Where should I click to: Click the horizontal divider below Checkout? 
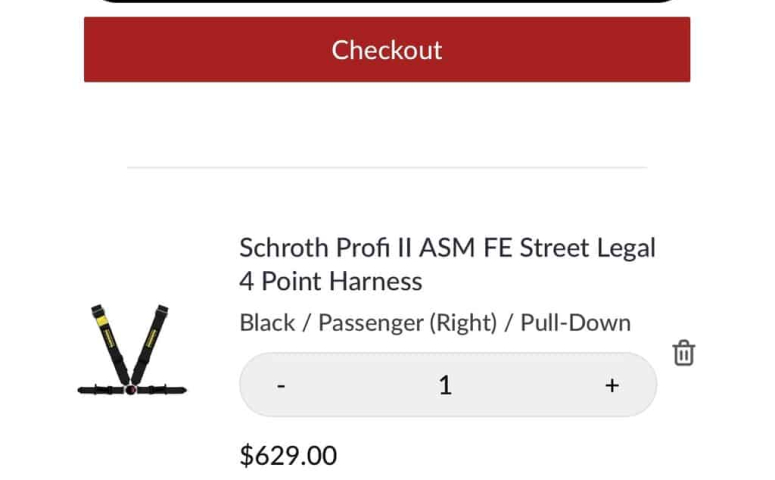coord(387,167)
